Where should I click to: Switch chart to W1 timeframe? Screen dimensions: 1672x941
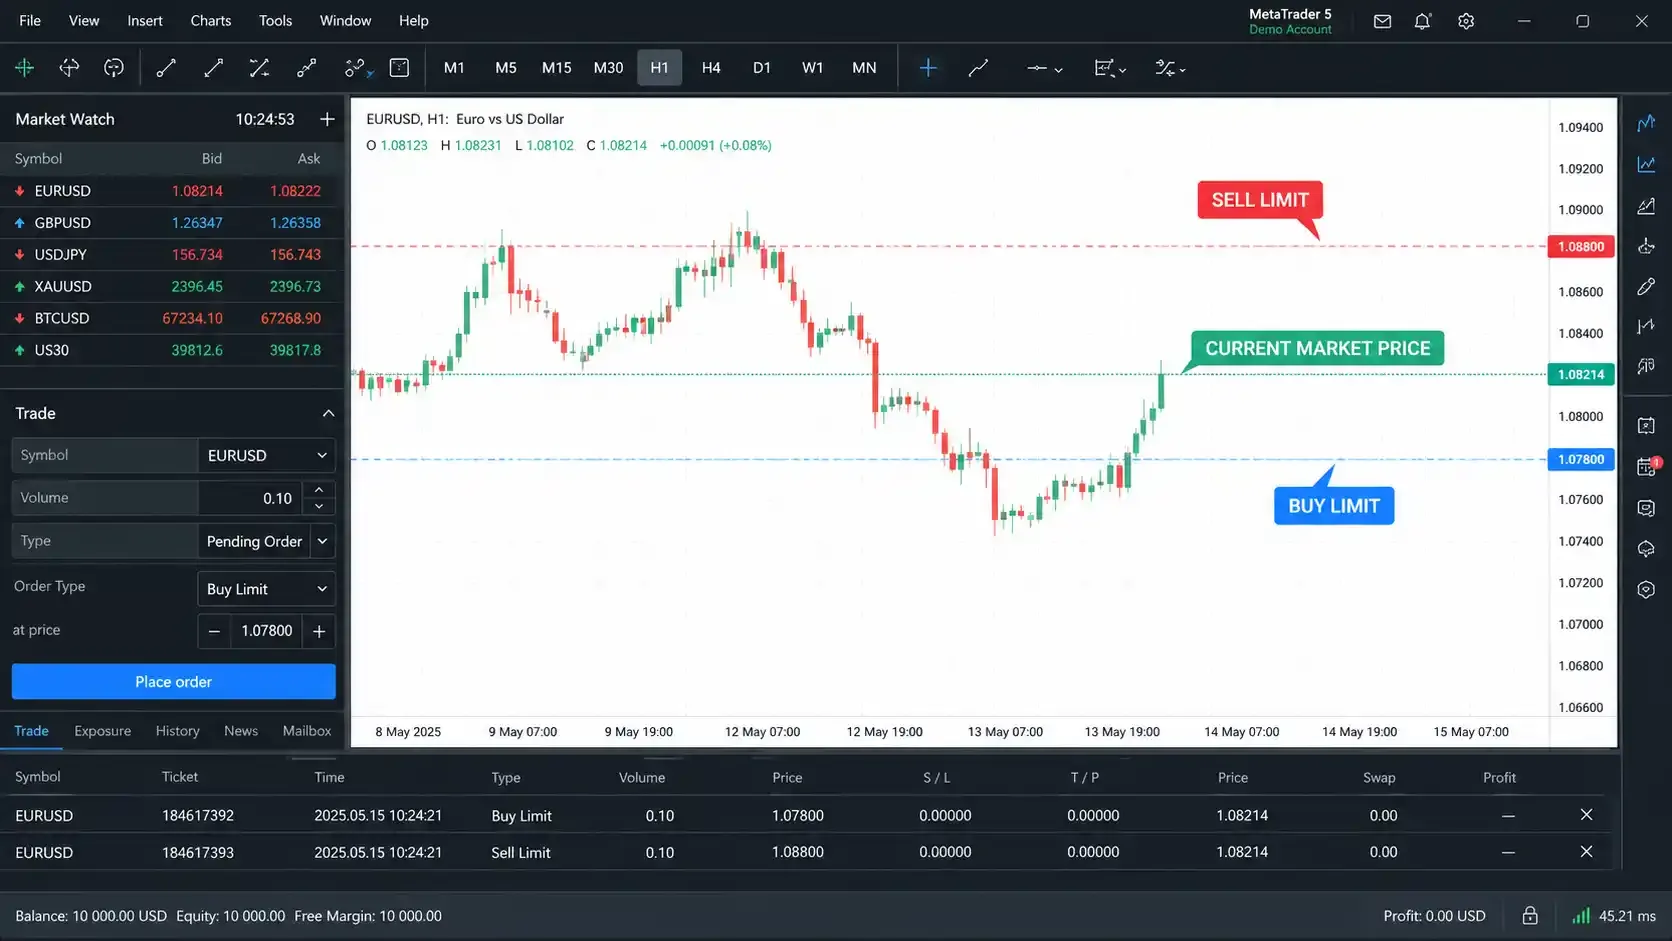coord(813,68)
